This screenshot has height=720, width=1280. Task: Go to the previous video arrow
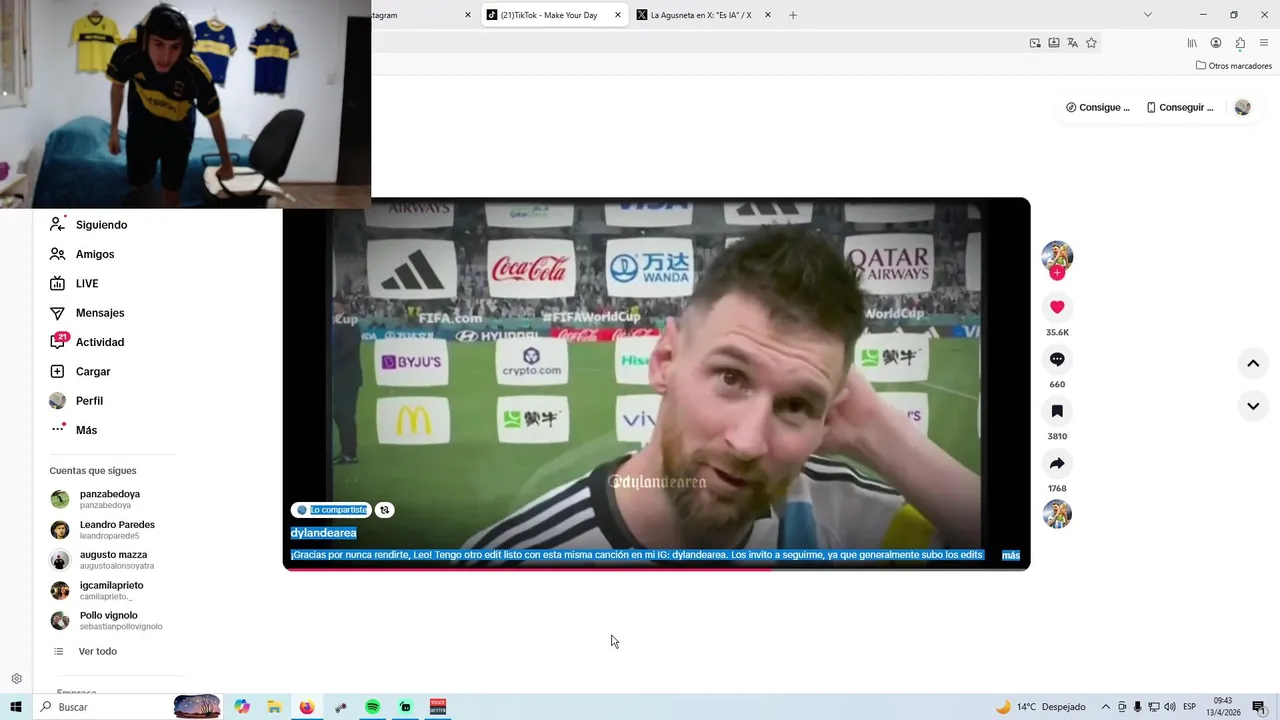click(x=1253, y=363)
